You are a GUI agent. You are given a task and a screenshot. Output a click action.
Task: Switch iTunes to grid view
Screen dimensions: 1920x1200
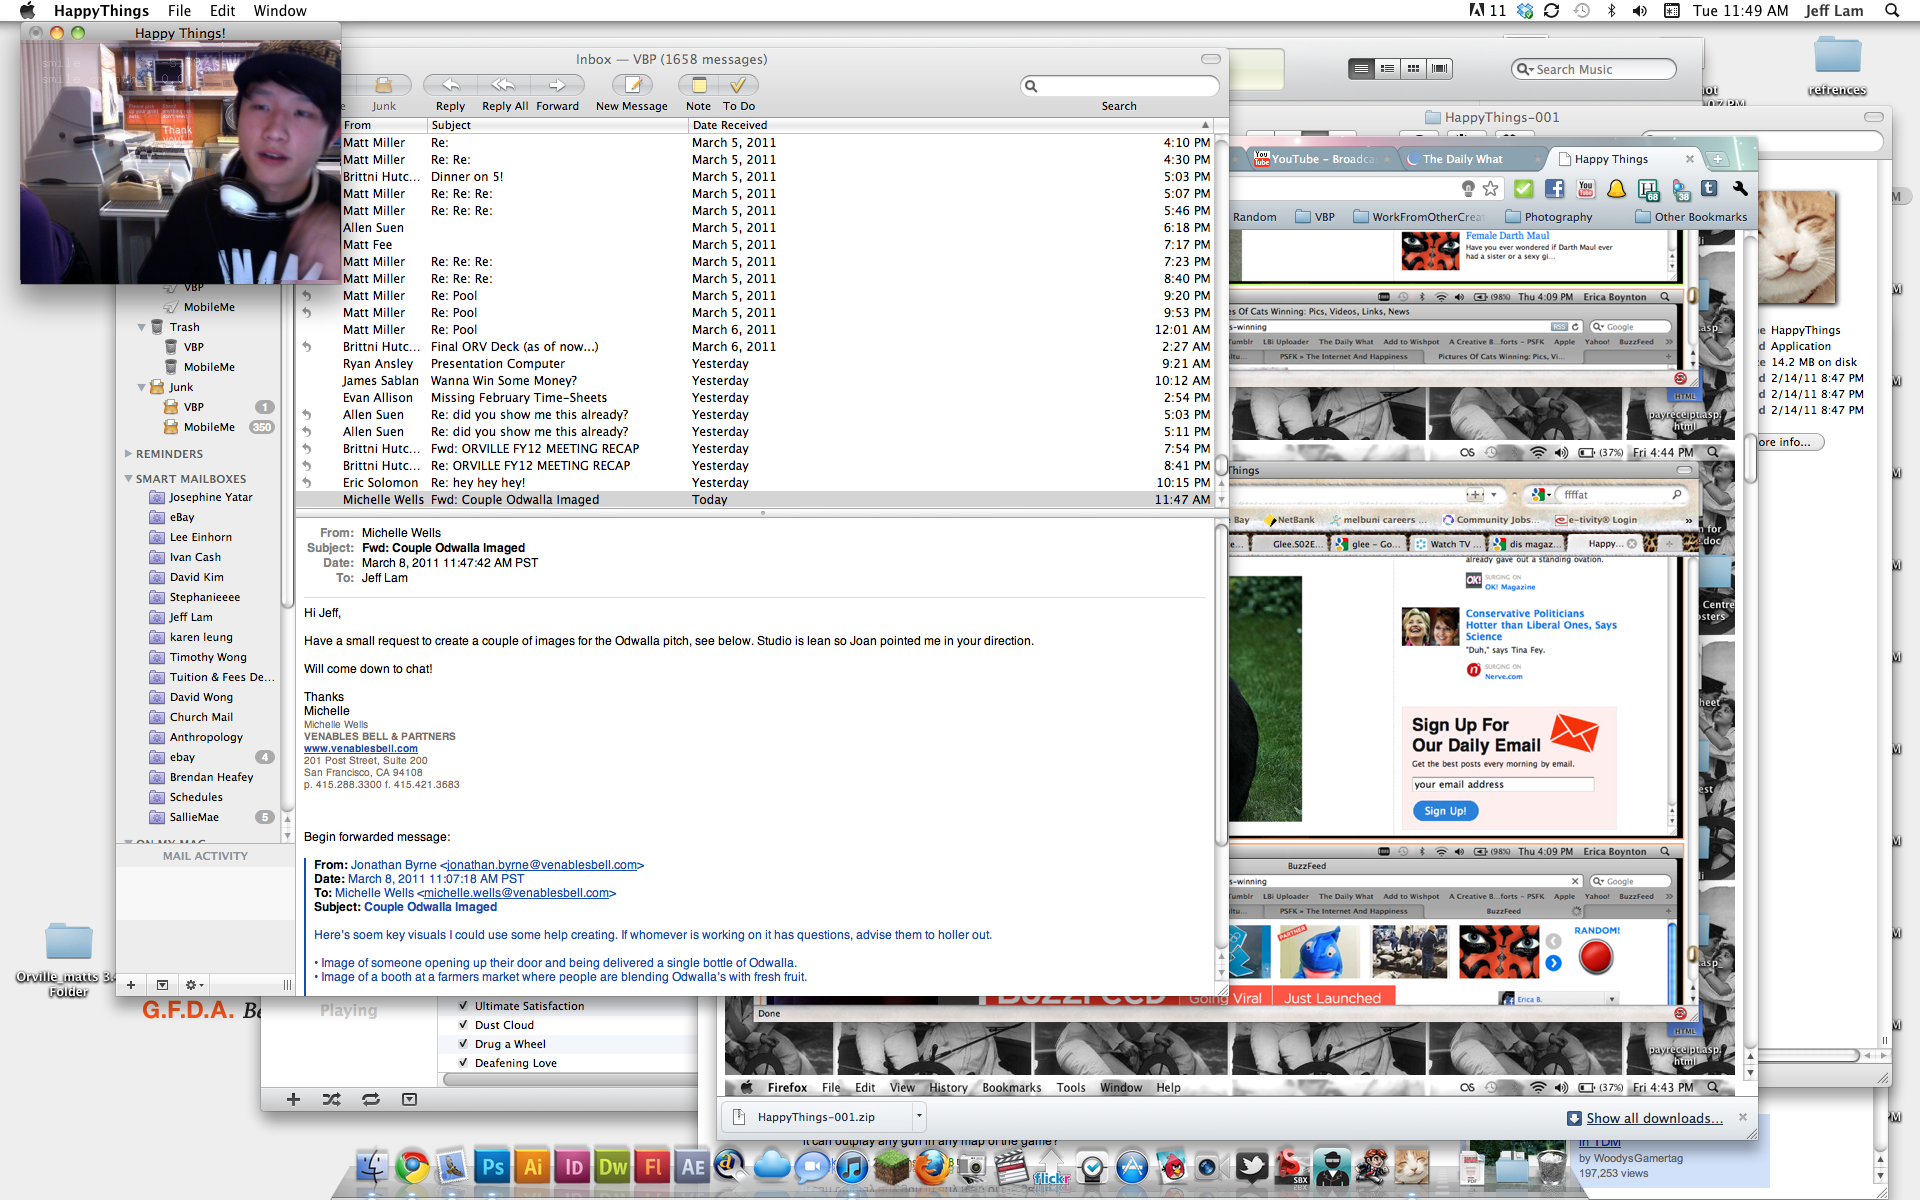(1413, 69)
